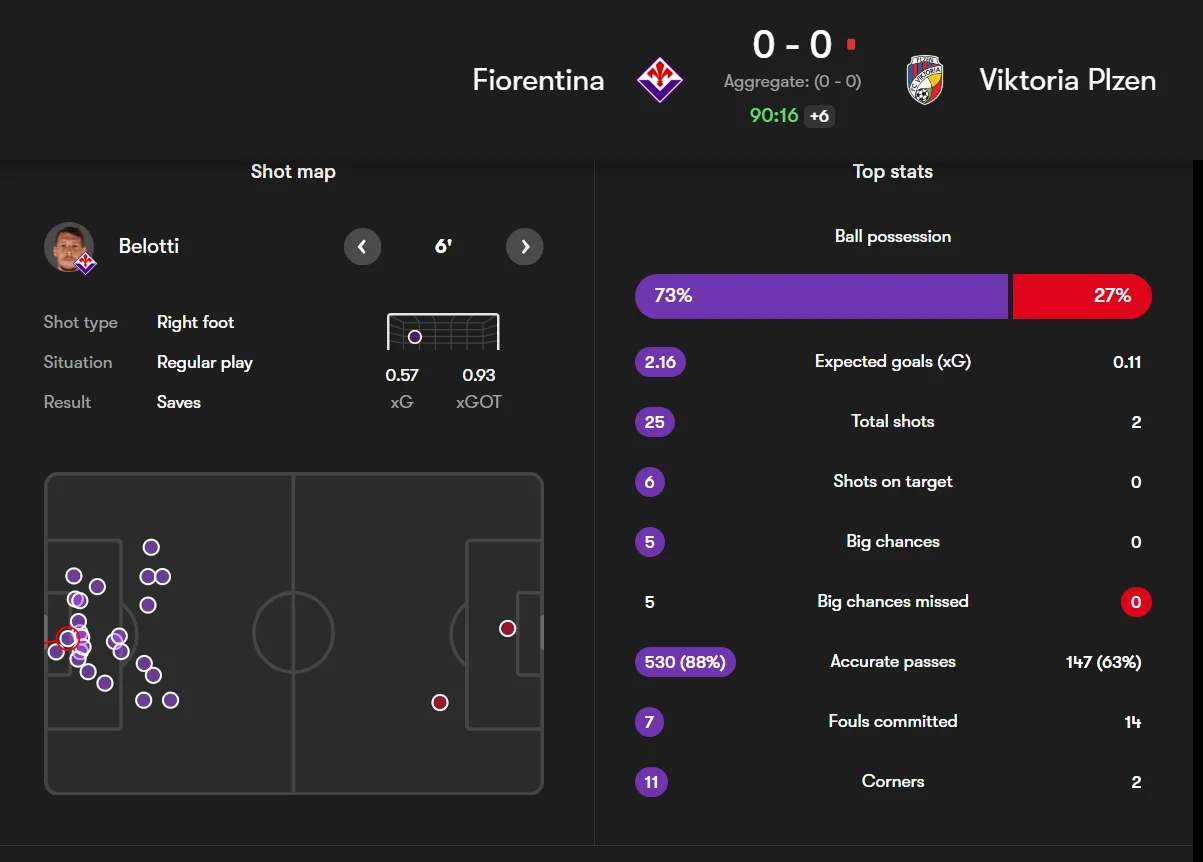1203x862 pixels.
Task: Click the Shot map heading
Action: click(x=293, y=172)
